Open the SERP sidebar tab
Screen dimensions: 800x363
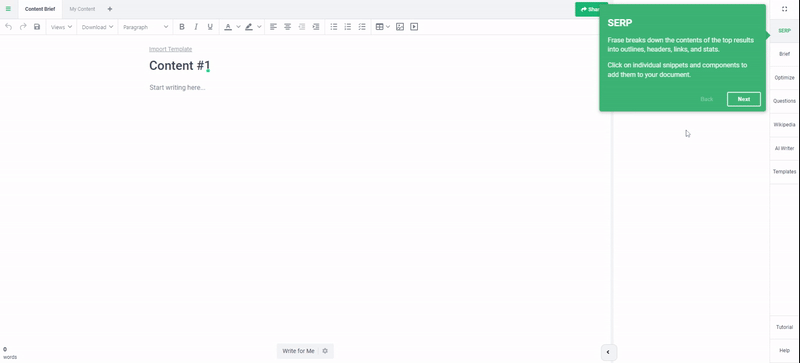784,31
